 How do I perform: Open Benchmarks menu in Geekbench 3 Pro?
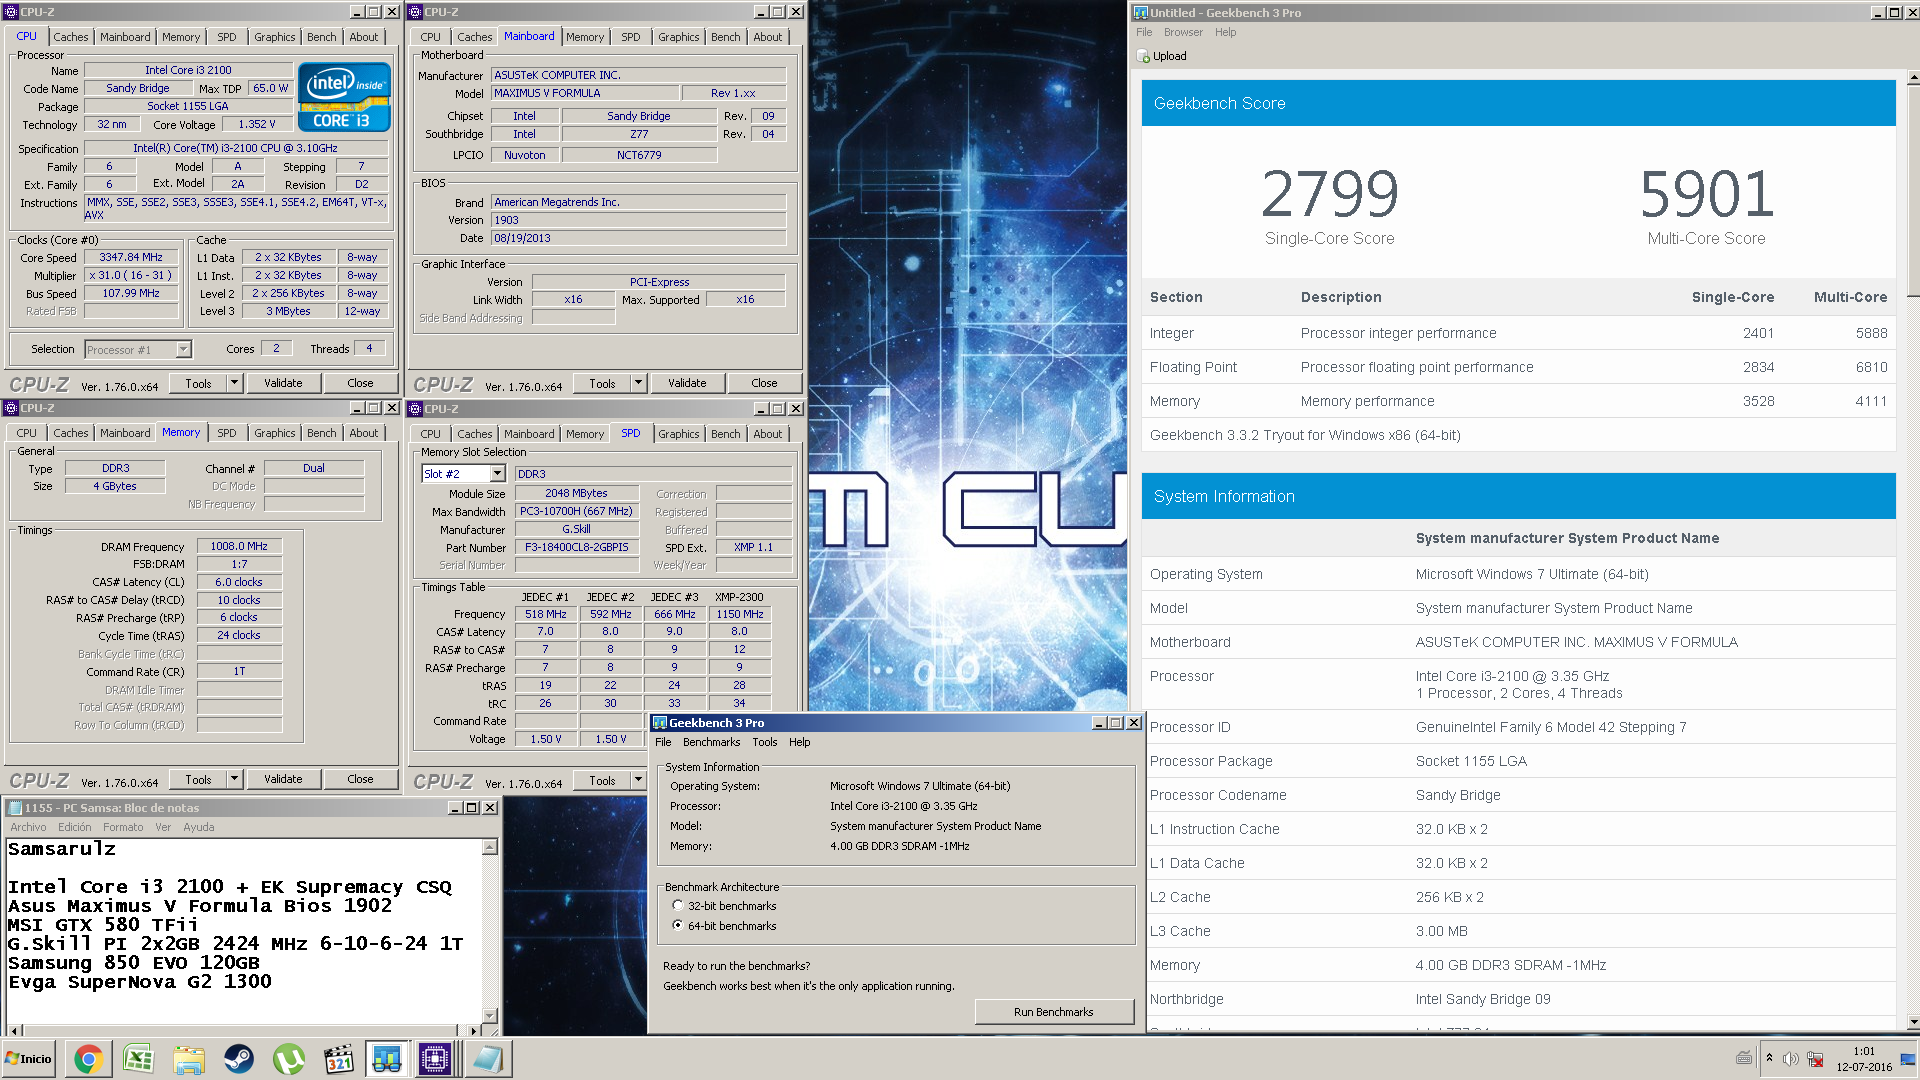pyautogui.click(x=711, y=742)
